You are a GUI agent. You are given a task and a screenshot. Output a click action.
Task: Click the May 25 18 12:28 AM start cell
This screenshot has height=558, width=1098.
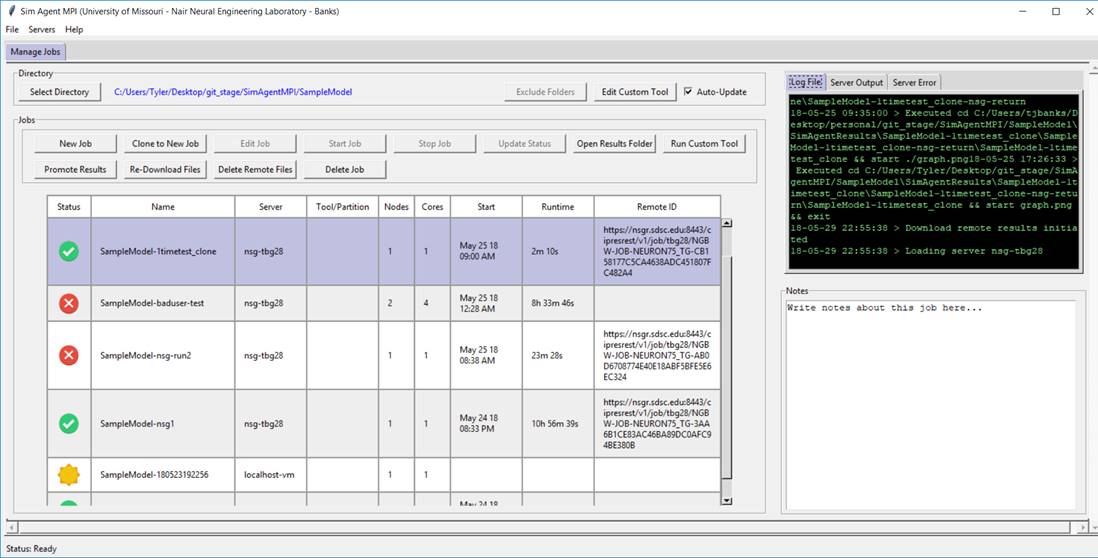(x=486, y=303)
